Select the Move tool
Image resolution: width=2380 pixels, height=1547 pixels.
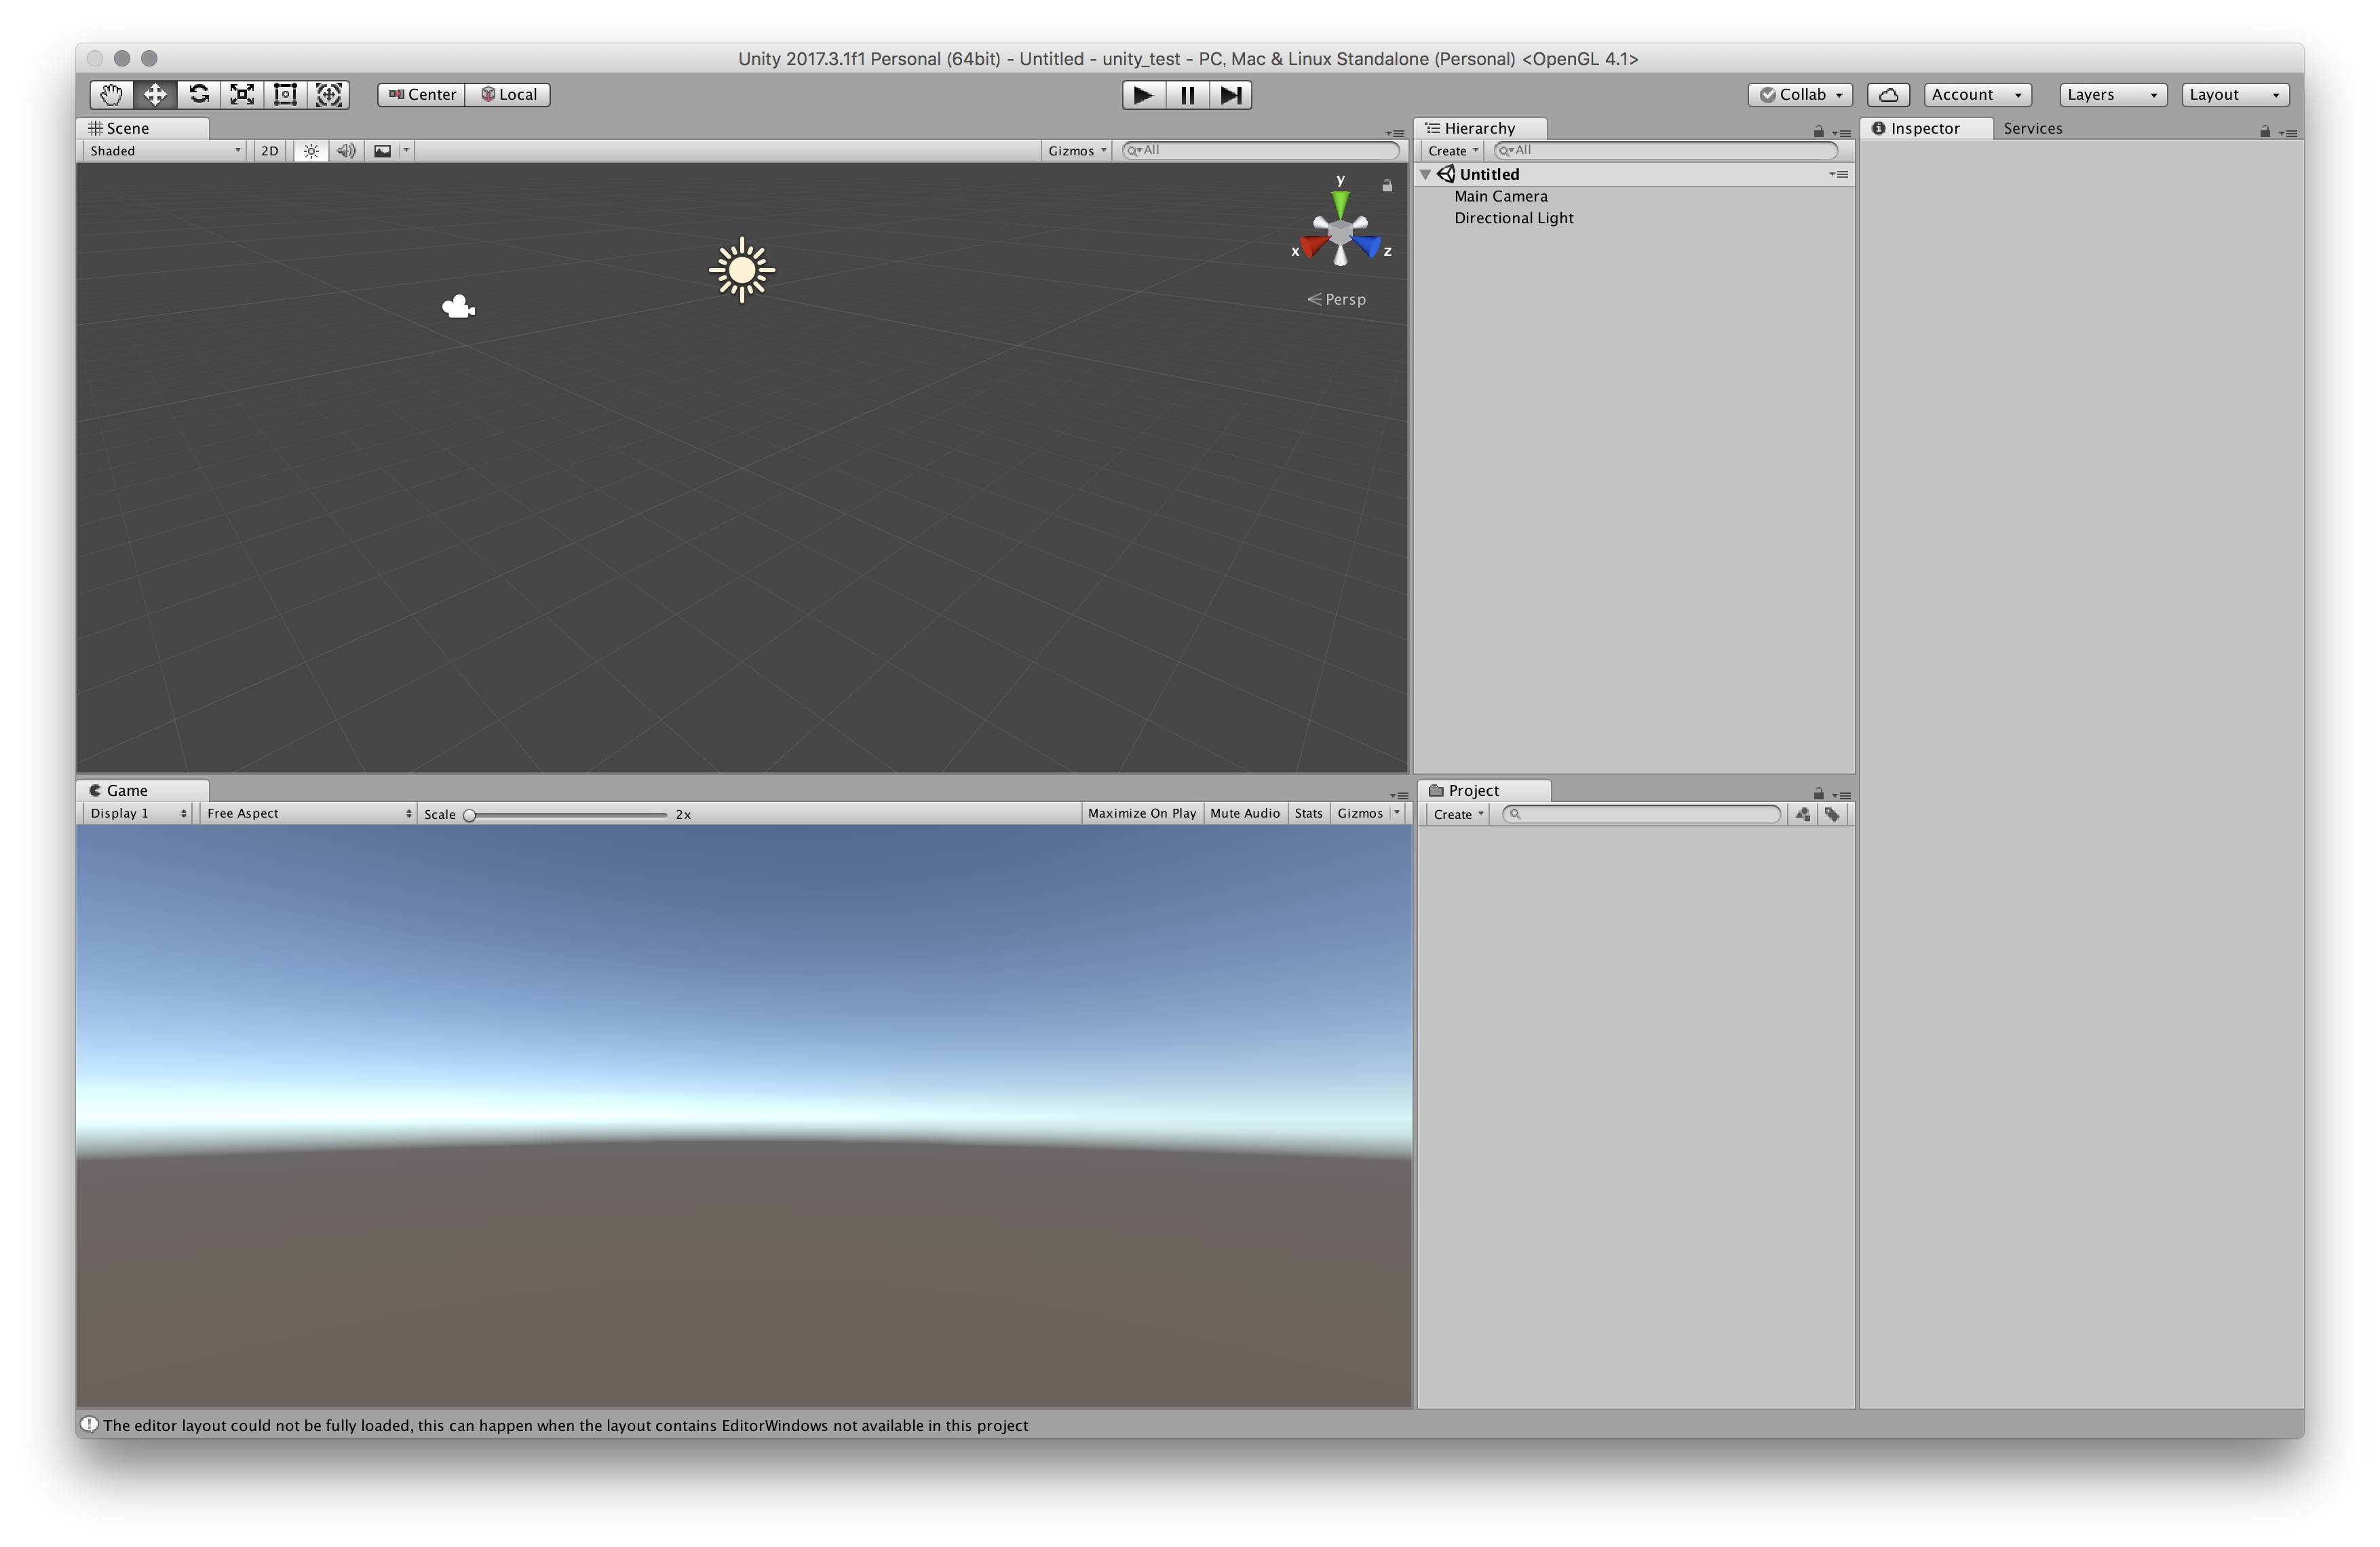155,94
